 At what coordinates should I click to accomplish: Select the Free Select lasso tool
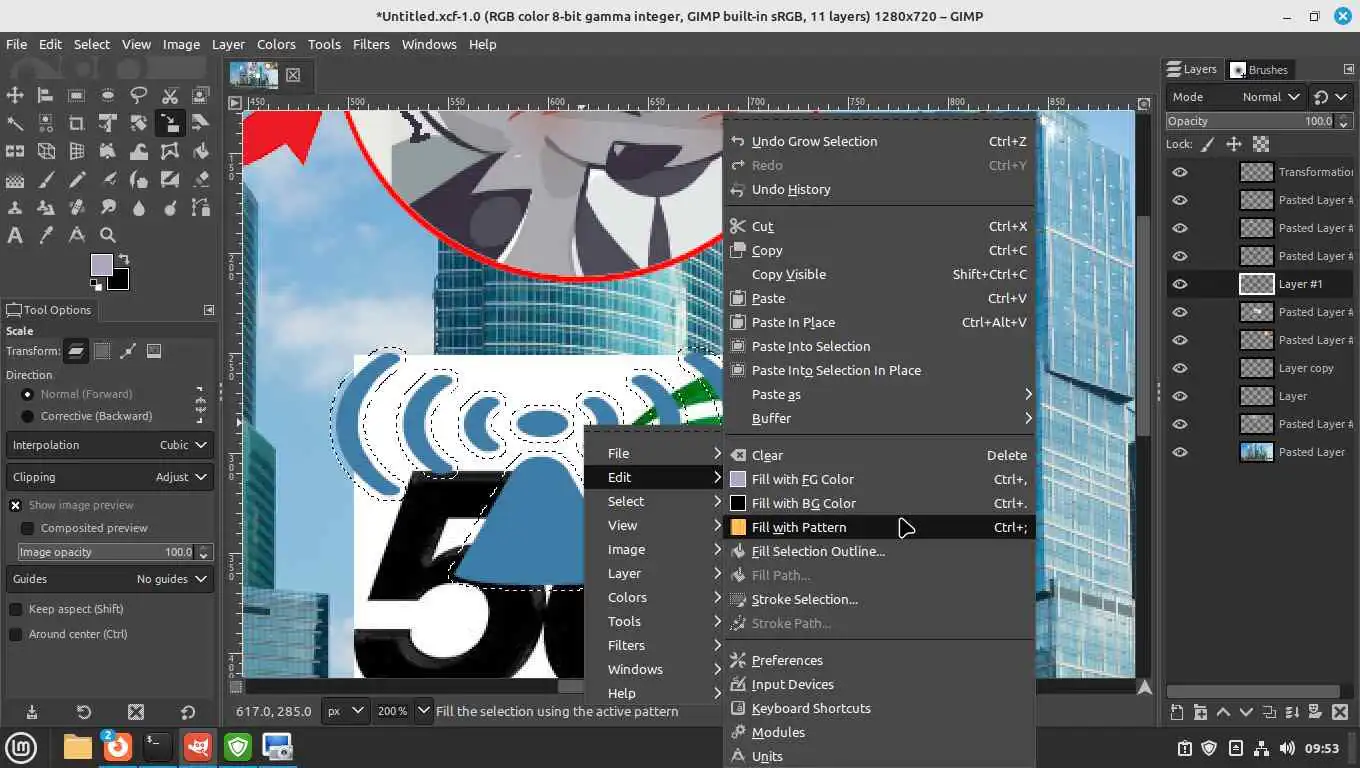tap(138, 95)
